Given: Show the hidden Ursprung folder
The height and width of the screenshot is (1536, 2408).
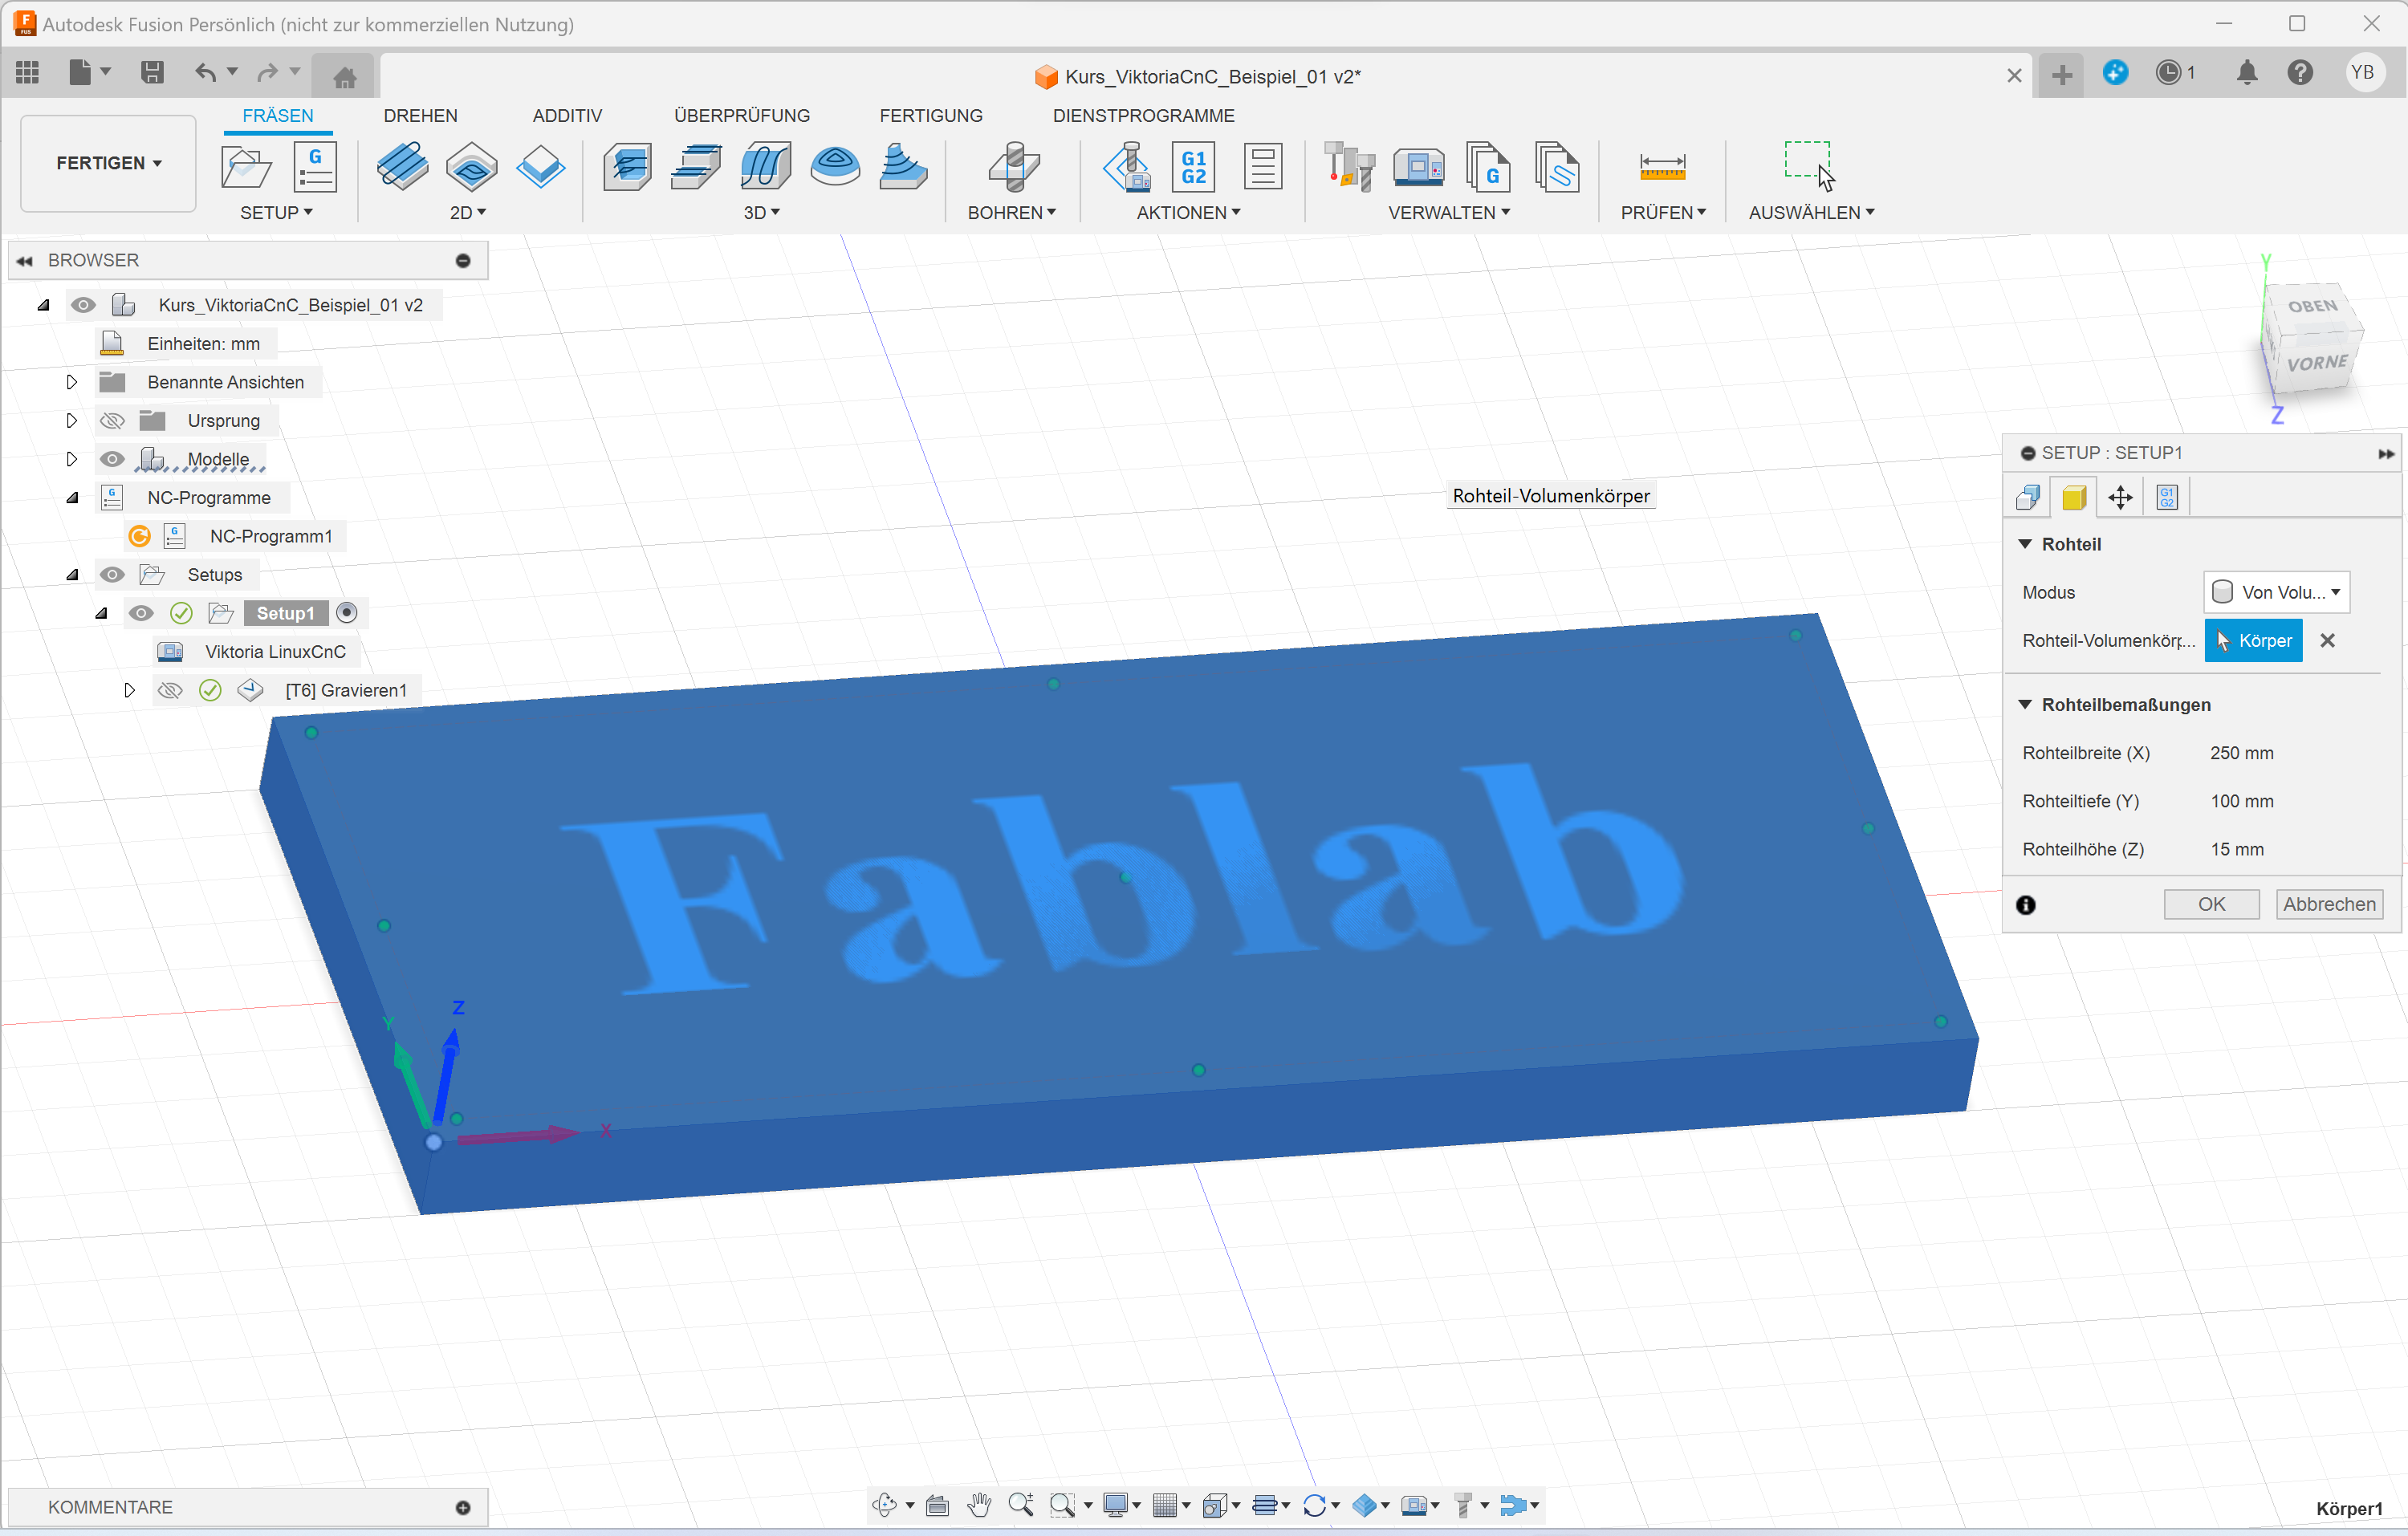Looking at the screenshot, I should point(112,421).
